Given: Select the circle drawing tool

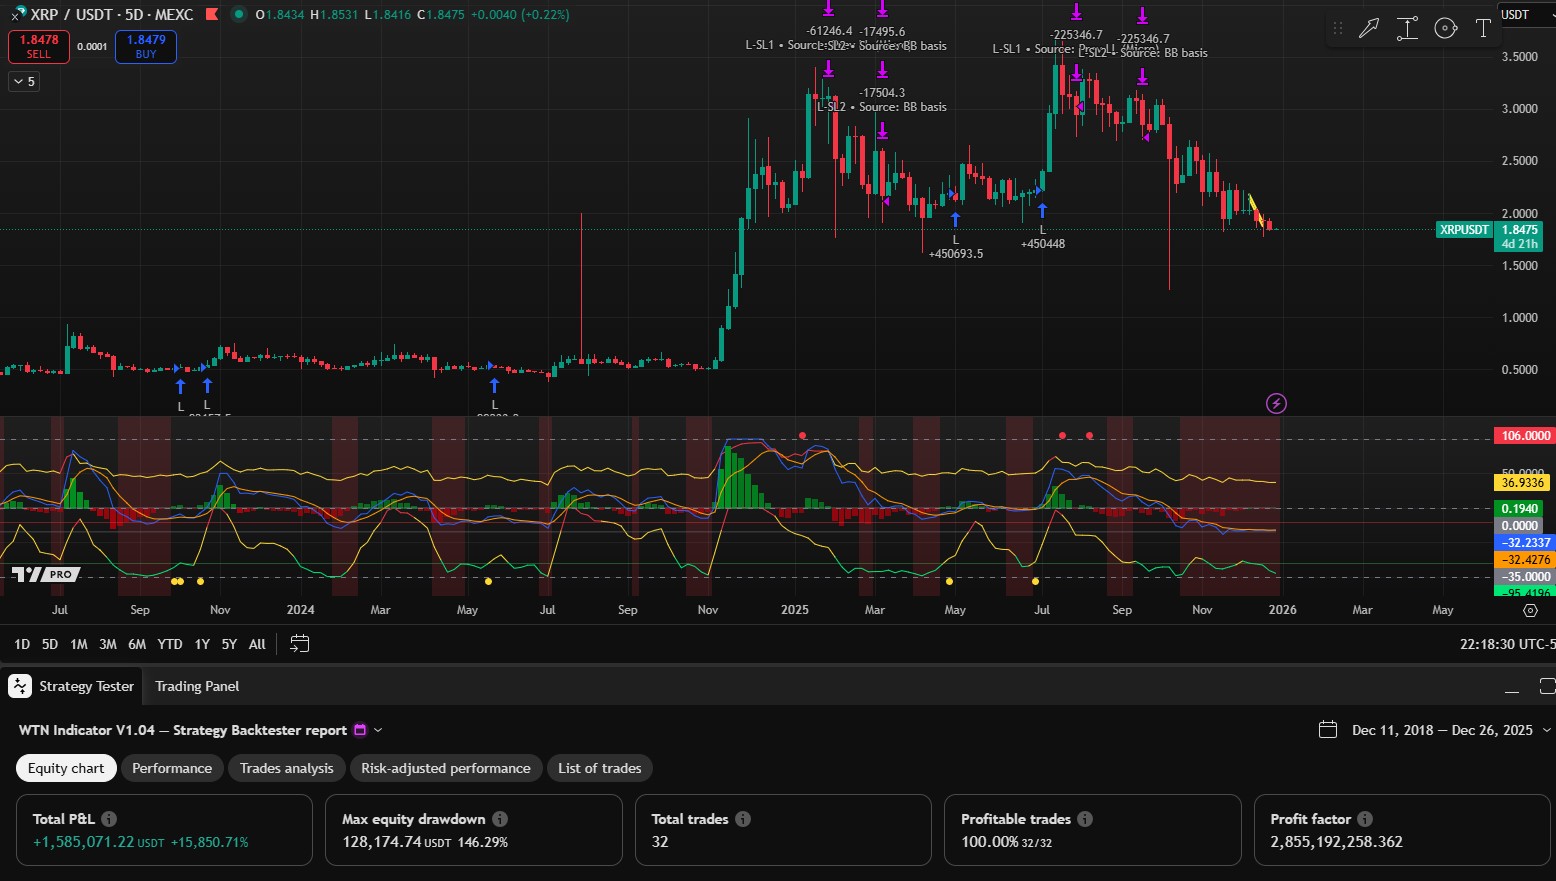Looking at the screenshot, I should [1445, 28].
